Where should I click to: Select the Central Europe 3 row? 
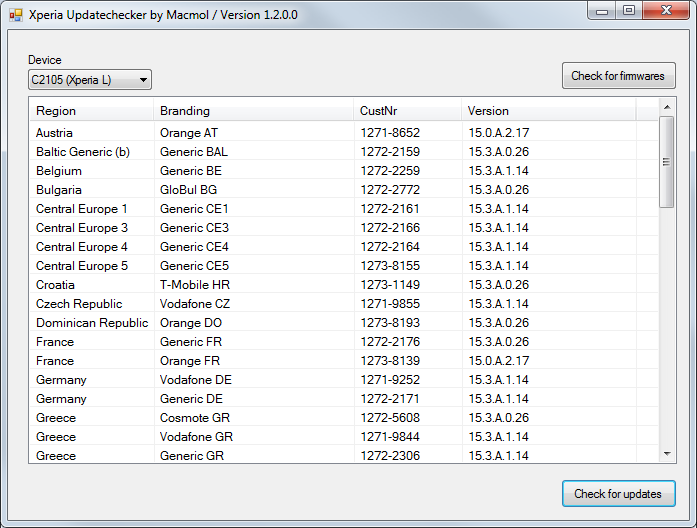pyautogui.click(x=344, y=228)
